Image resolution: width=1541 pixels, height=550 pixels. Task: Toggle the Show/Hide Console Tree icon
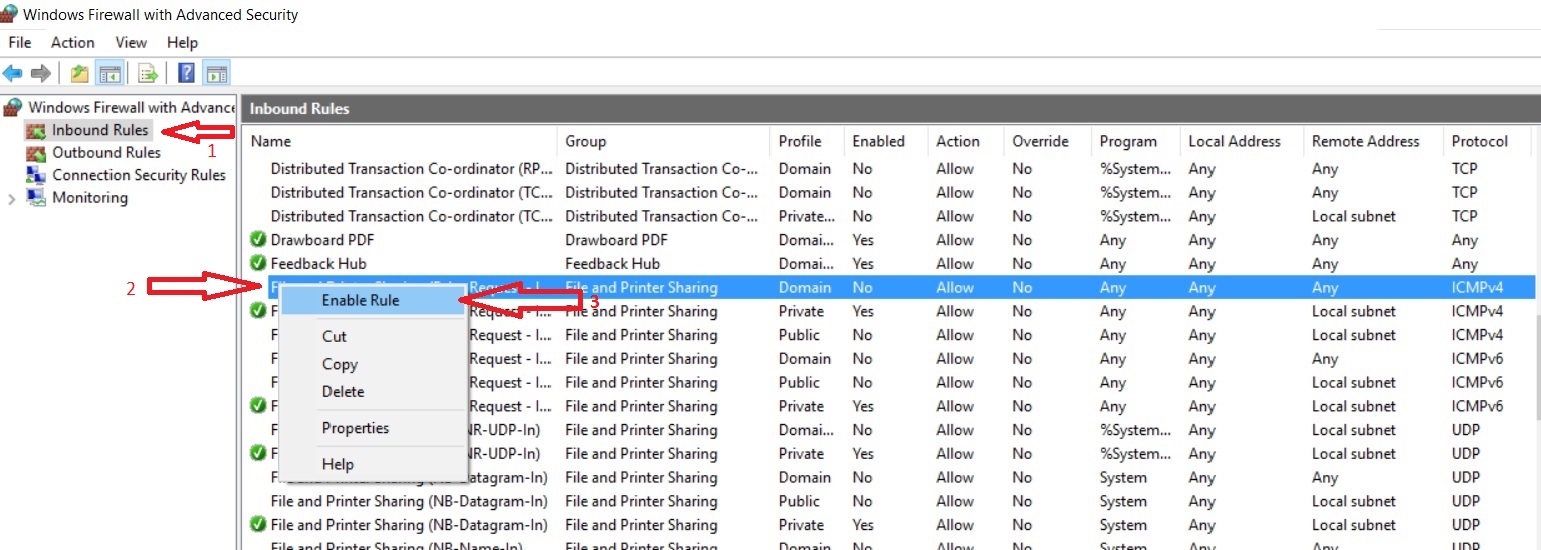pyautogui.click(x=109, y=73)
